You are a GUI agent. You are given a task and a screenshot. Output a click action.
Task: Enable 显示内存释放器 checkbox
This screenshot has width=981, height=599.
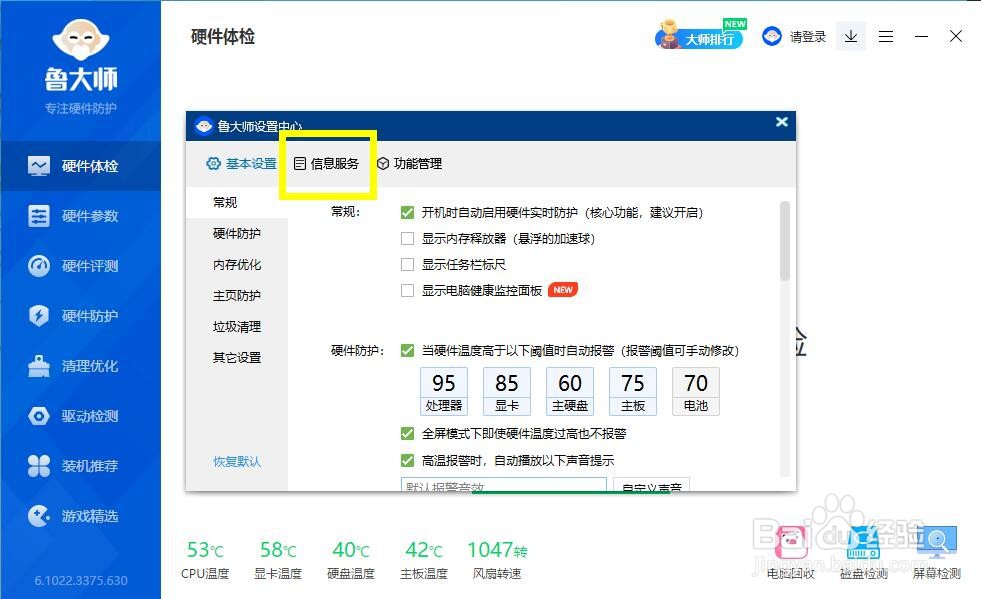click(x=407, y=238)
